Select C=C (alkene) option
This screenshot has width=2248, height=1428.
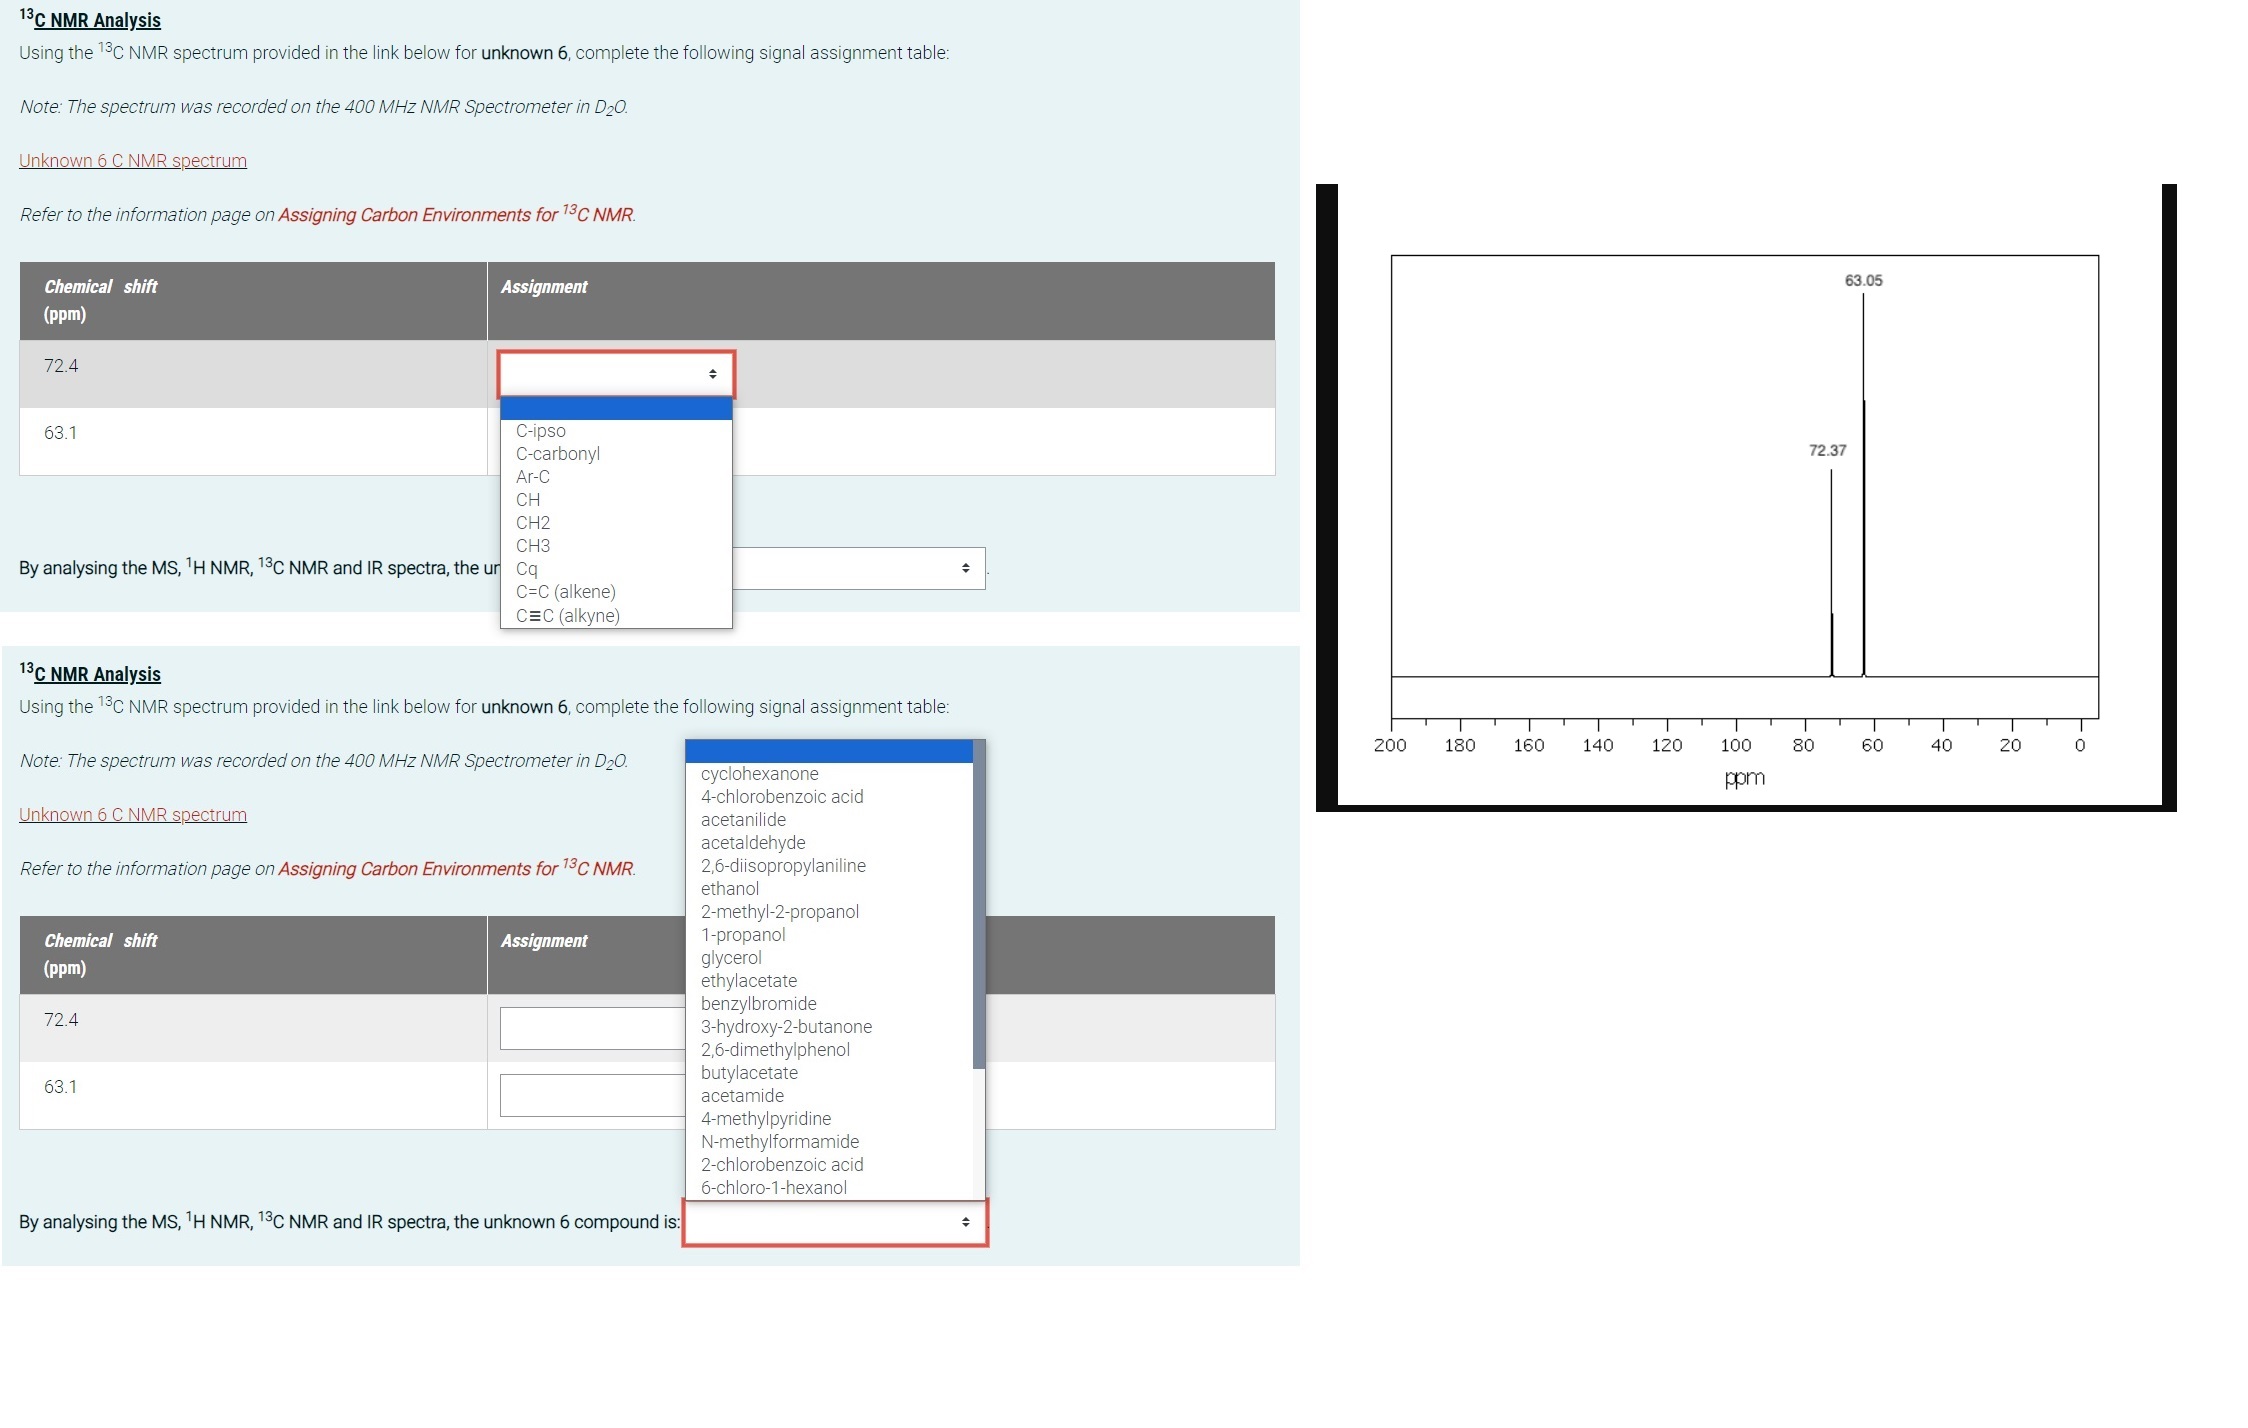566,592
